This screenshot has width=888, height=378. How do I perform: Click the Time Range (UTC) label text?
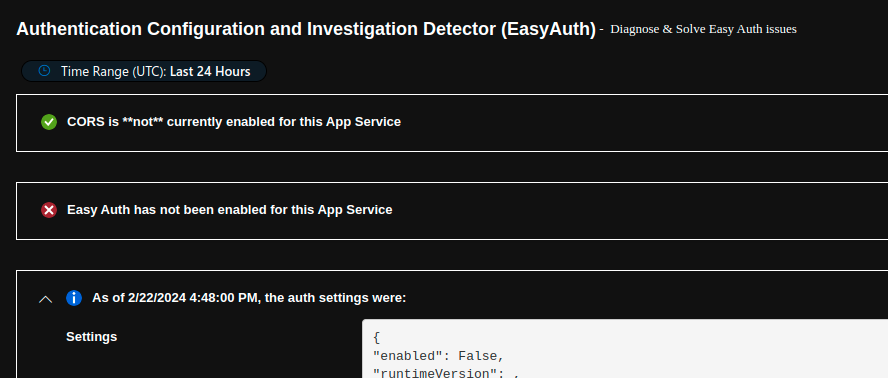(114, 71)
